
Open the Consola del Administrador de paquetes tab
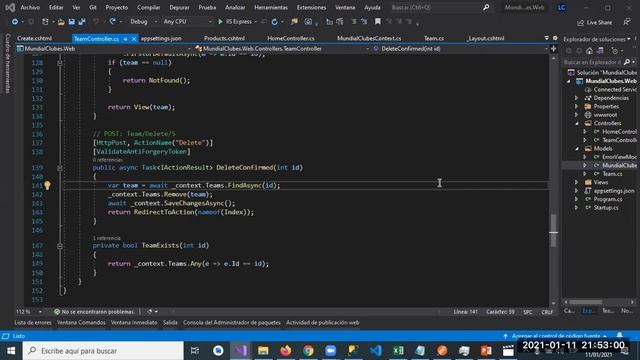[x=232, y=322]
